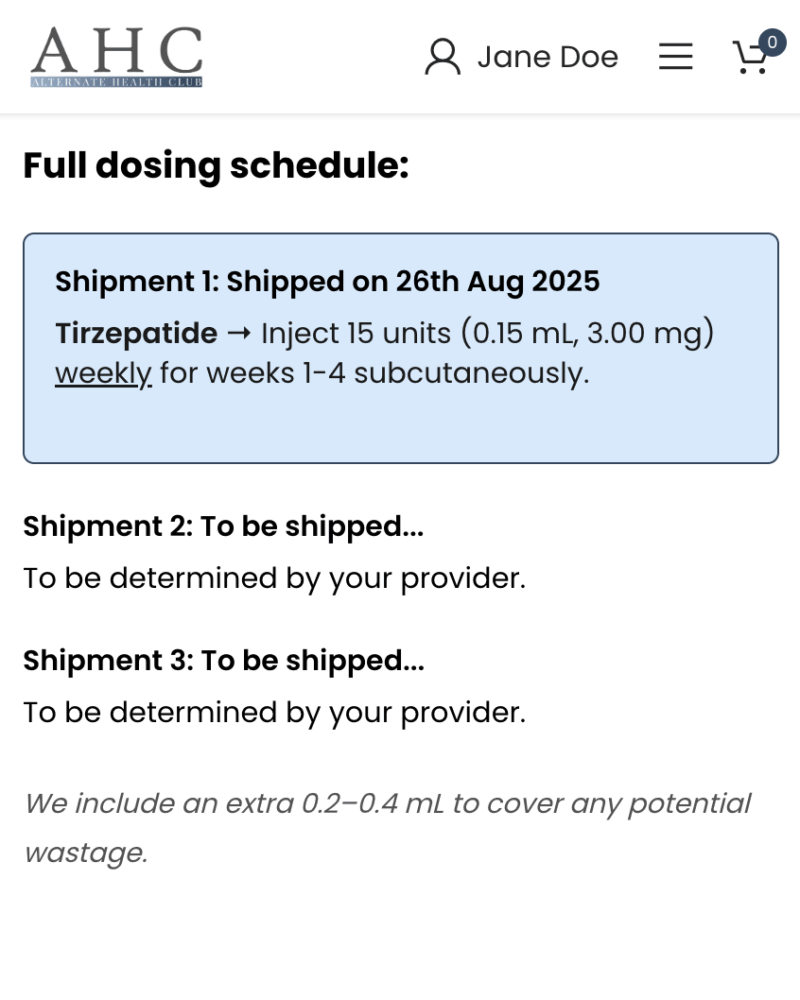Click provider note under Shipment 3
The height and width of the screenshot is (1000, 800).
(x=274, y=712)
